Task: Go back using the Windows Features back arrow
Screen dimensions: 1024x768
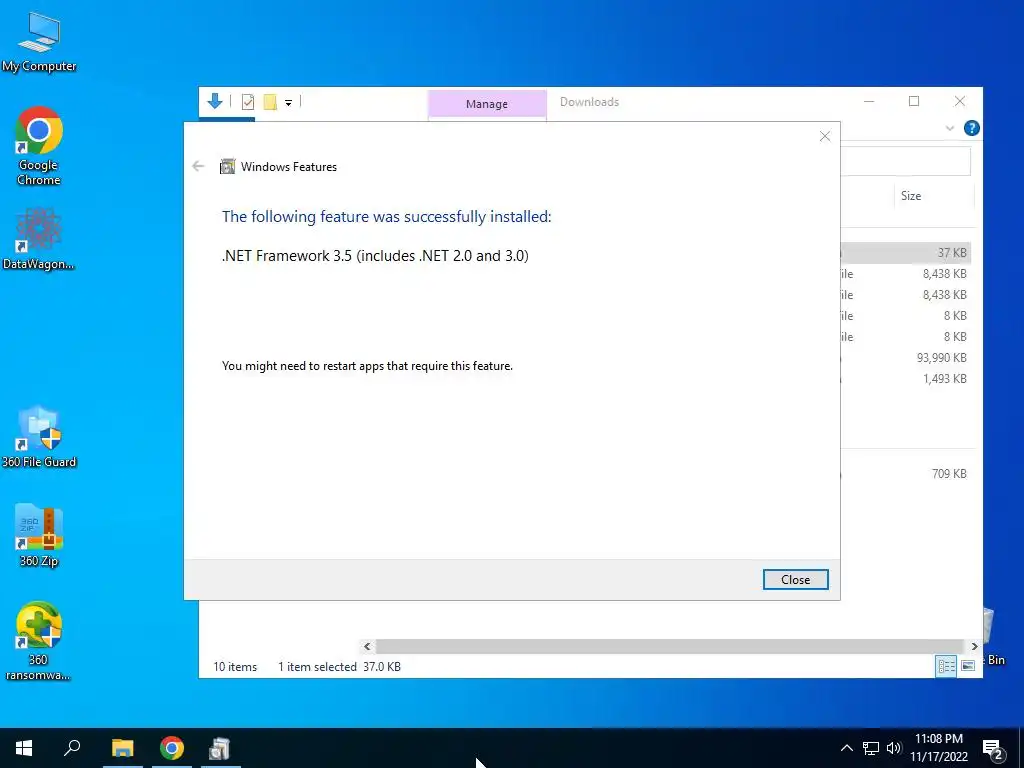Action: point(199,167)
